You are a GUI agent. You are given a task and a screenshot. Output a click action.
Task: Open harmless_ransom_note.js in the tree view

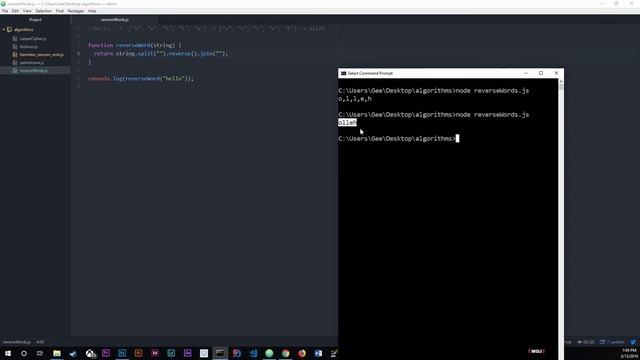click(42, 55)
